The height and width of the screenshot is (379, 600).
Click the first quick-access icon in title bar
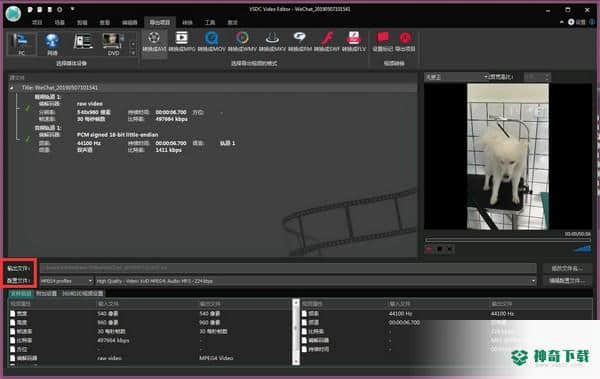30,9
